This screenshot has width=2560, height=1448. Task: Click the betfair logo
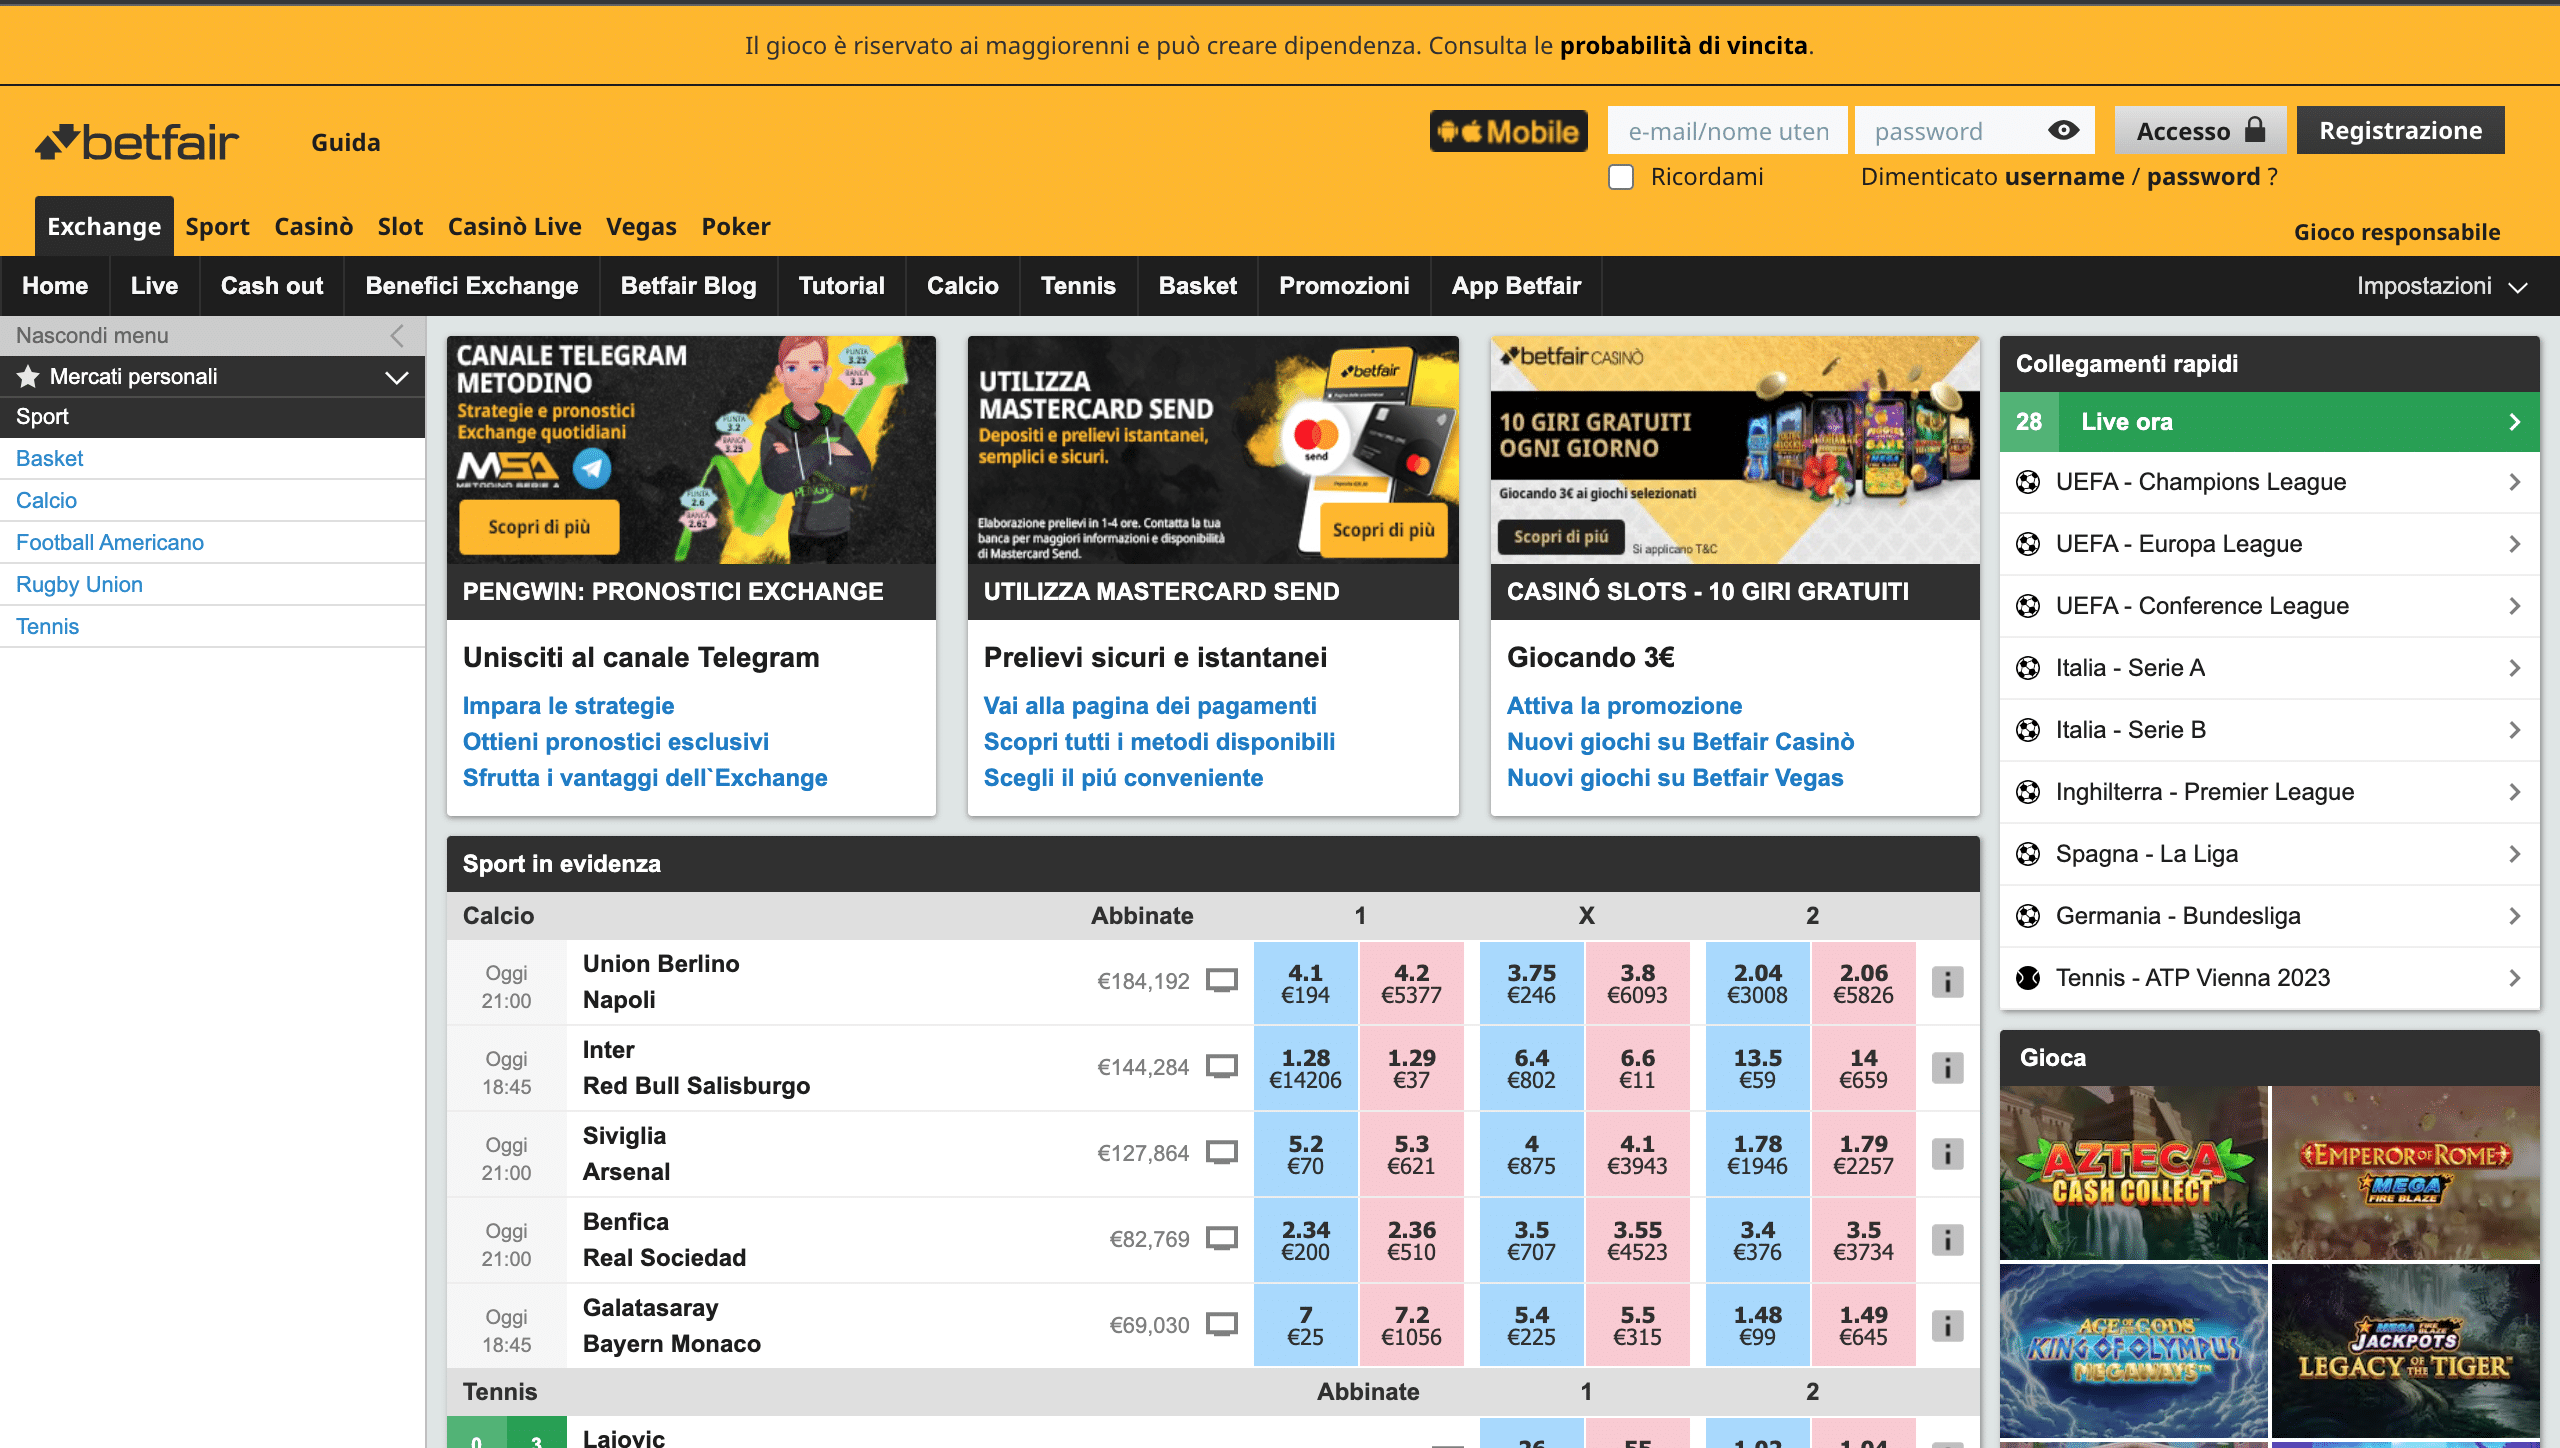137,142
